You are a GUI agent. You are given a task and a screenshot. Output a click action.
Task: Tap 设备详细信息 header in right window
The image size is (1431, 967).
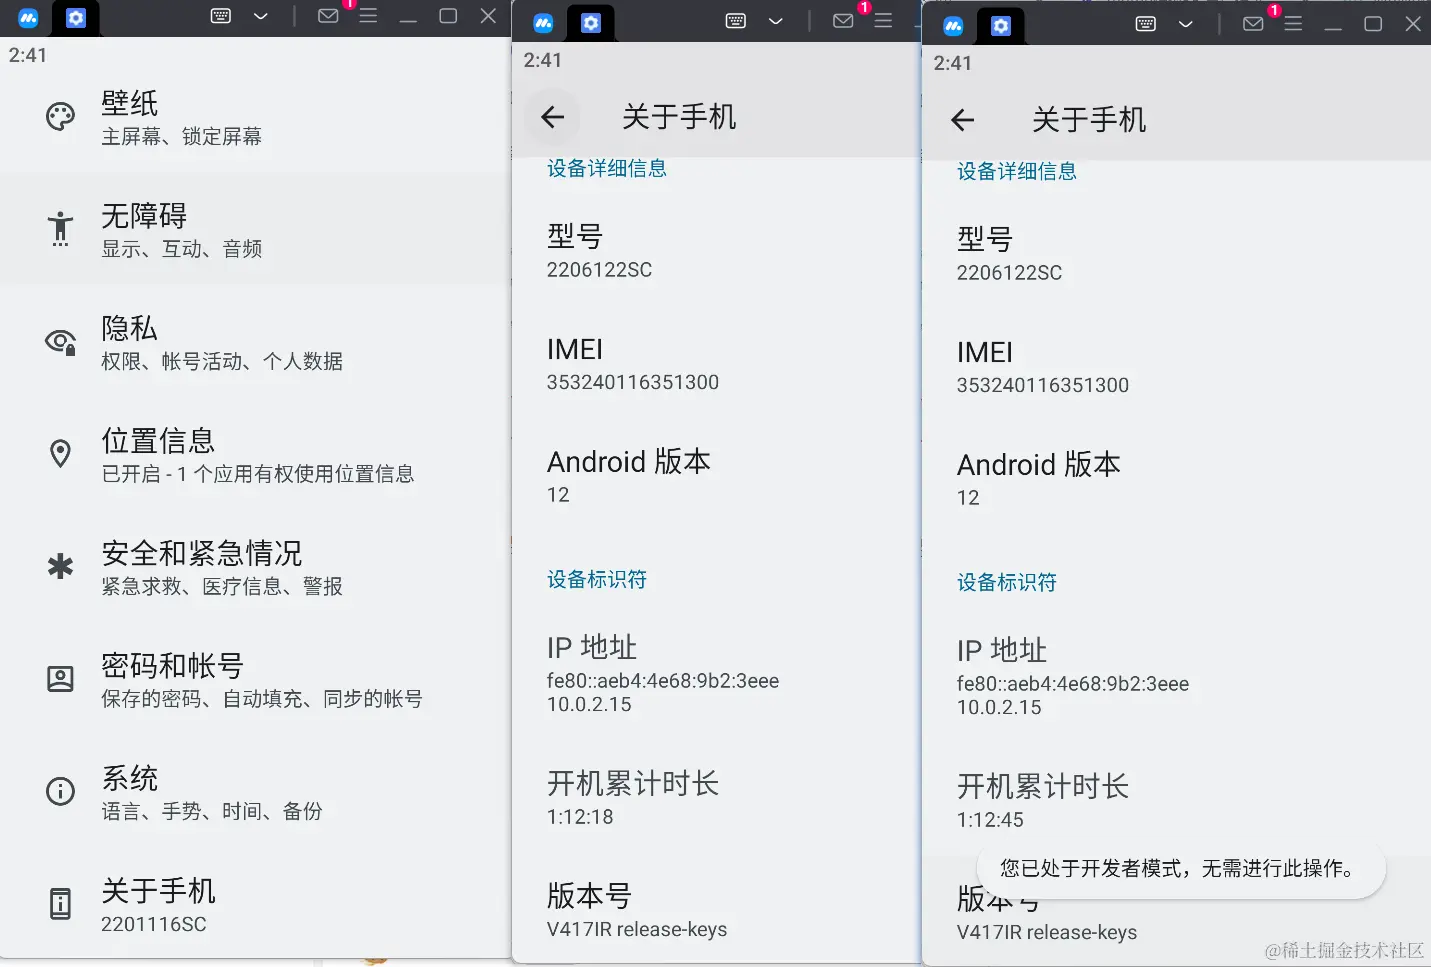tap(1017, 171)
